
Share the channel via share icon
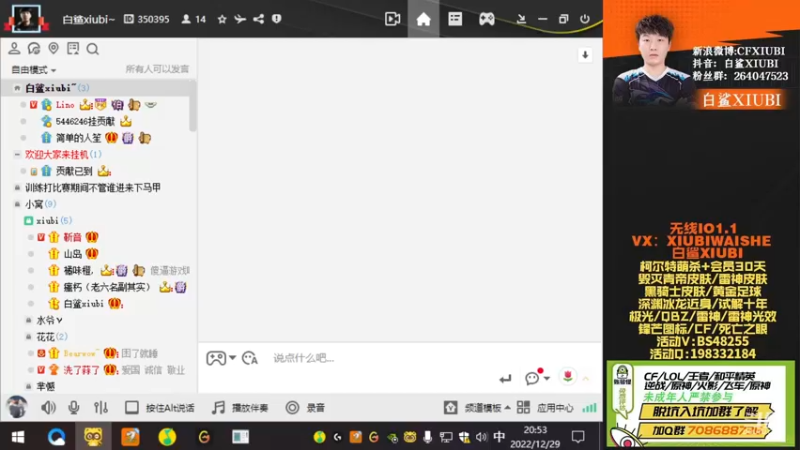259,19
